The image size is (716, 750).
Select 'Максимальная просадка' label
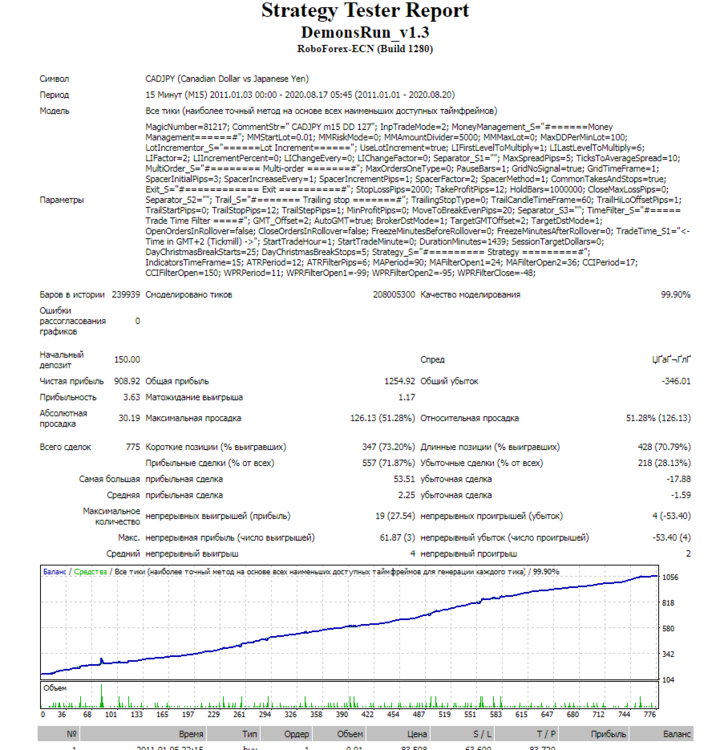[193, 419]
